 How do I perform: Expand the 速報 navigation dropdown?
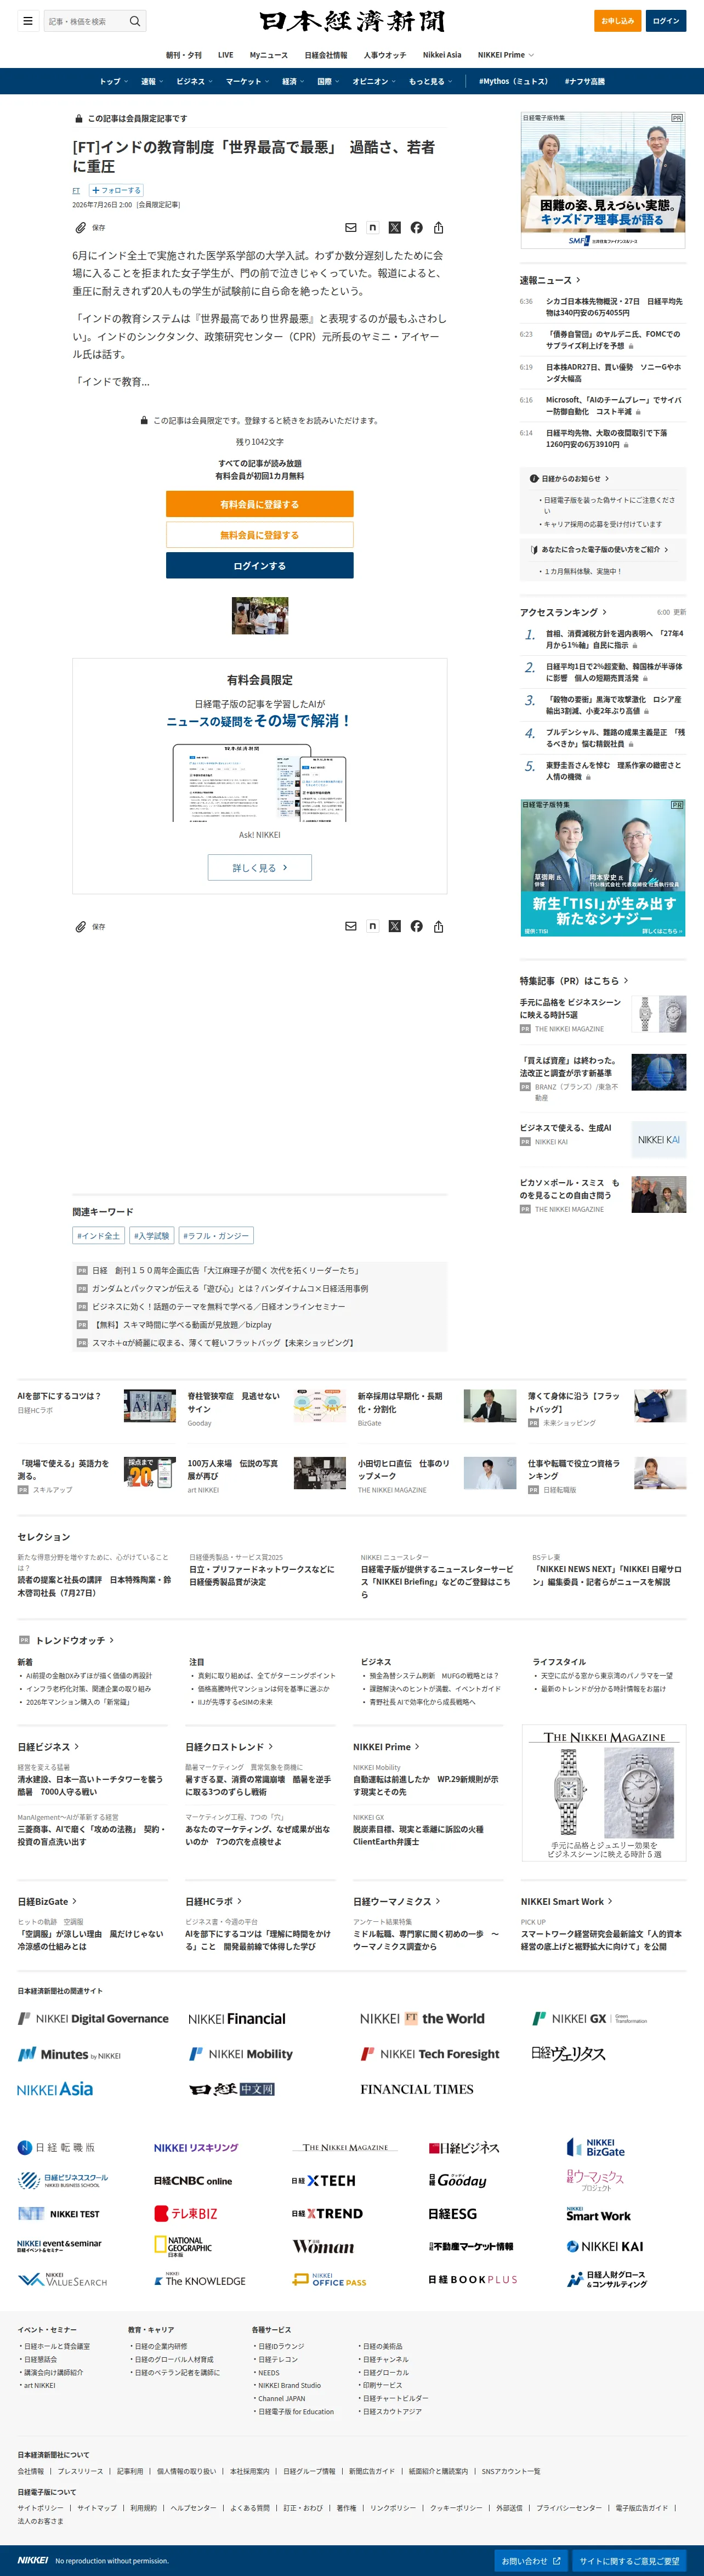(151, 82)
